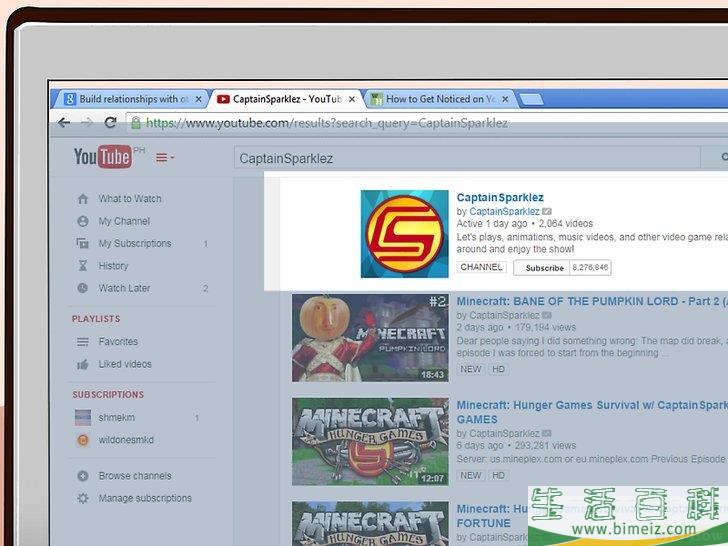Click the green padlock in the address bar

click(x=136, y=123)
